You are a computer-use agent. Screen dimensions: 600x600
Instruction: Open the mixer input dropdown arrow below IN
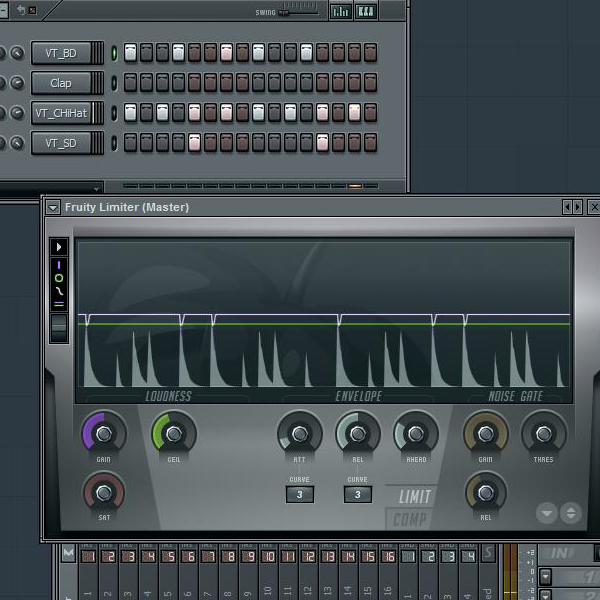click(545, 576)
